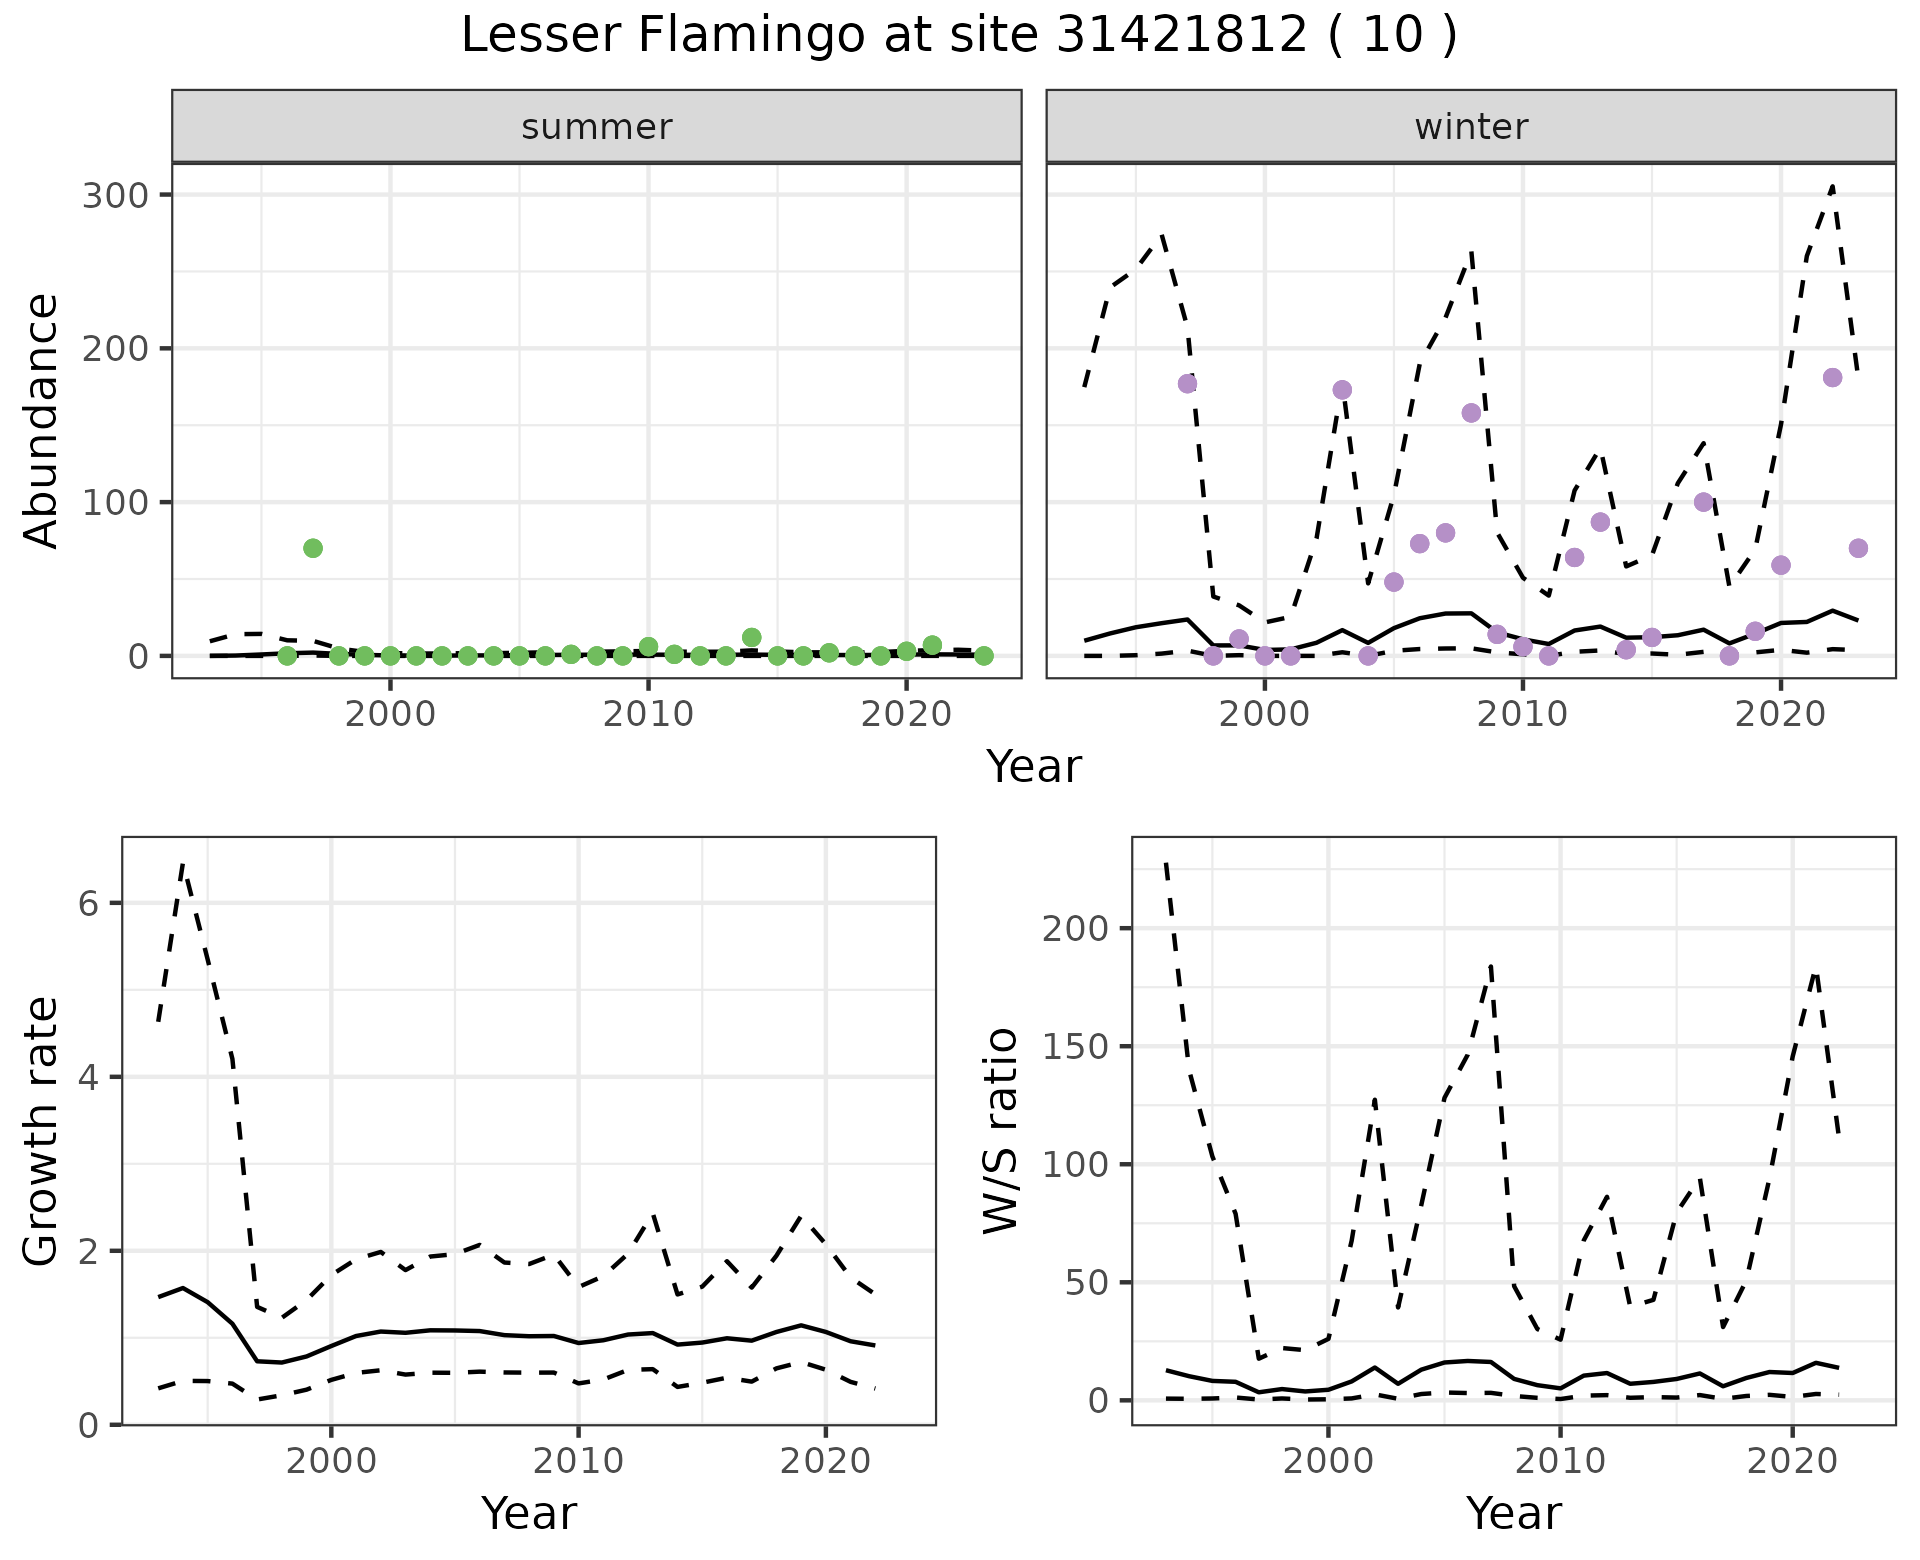The width and height of the screenshot is (1920, 1560).
Task: Click the plot title Lesser Flamingo text
Action: [958, 36]
